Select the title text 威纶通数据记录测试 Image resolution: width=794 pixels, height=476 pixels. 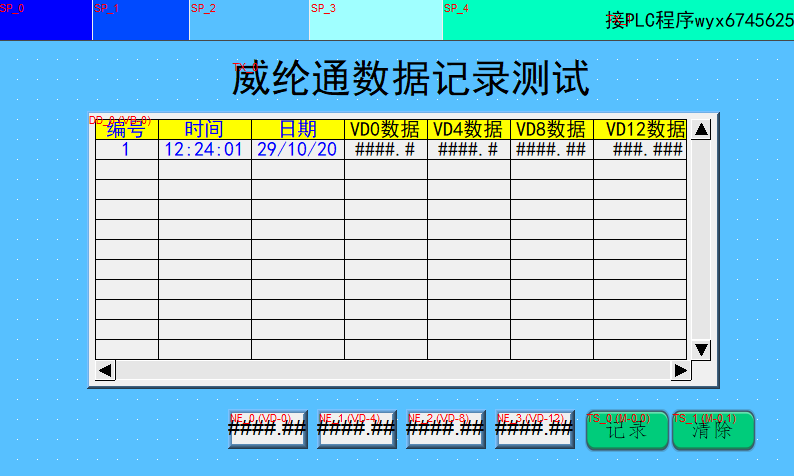[410, 79]
